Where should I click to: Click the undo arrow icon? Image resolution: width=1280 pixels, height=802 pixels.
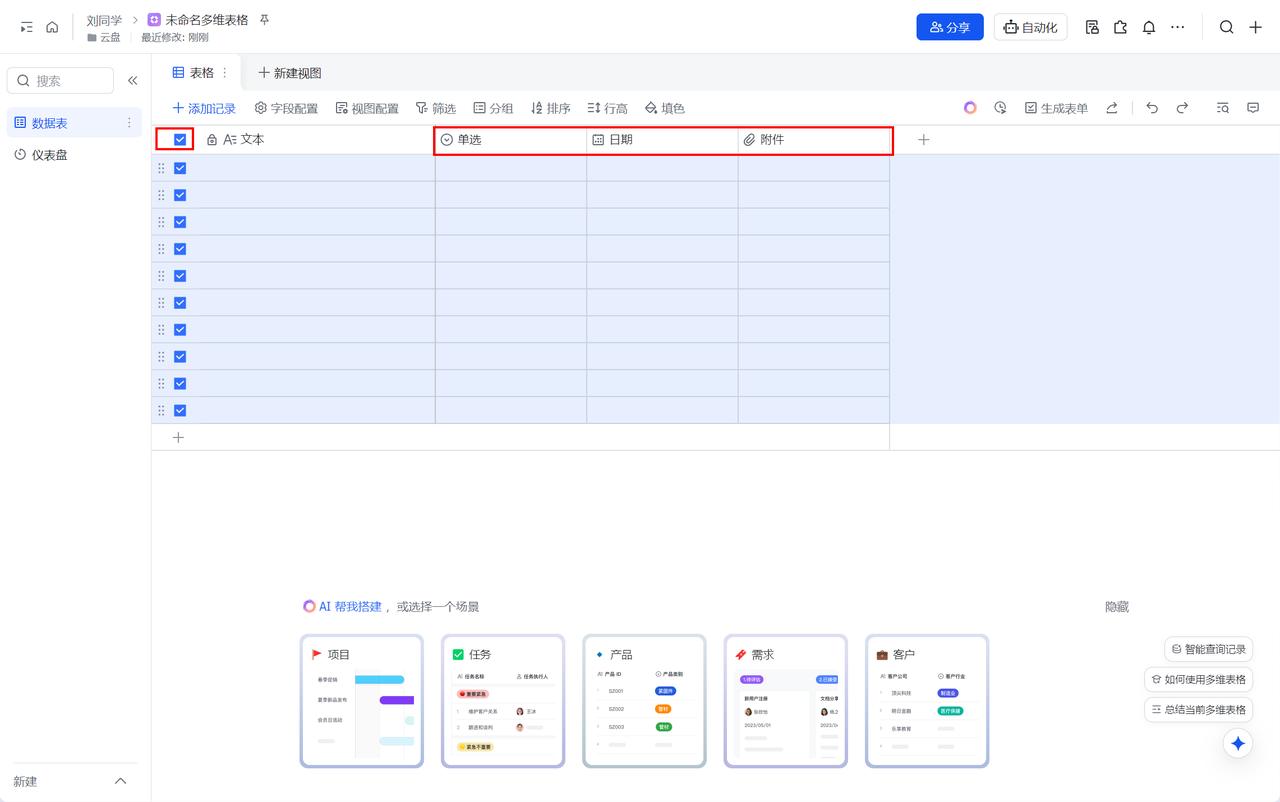[1152, 108]
